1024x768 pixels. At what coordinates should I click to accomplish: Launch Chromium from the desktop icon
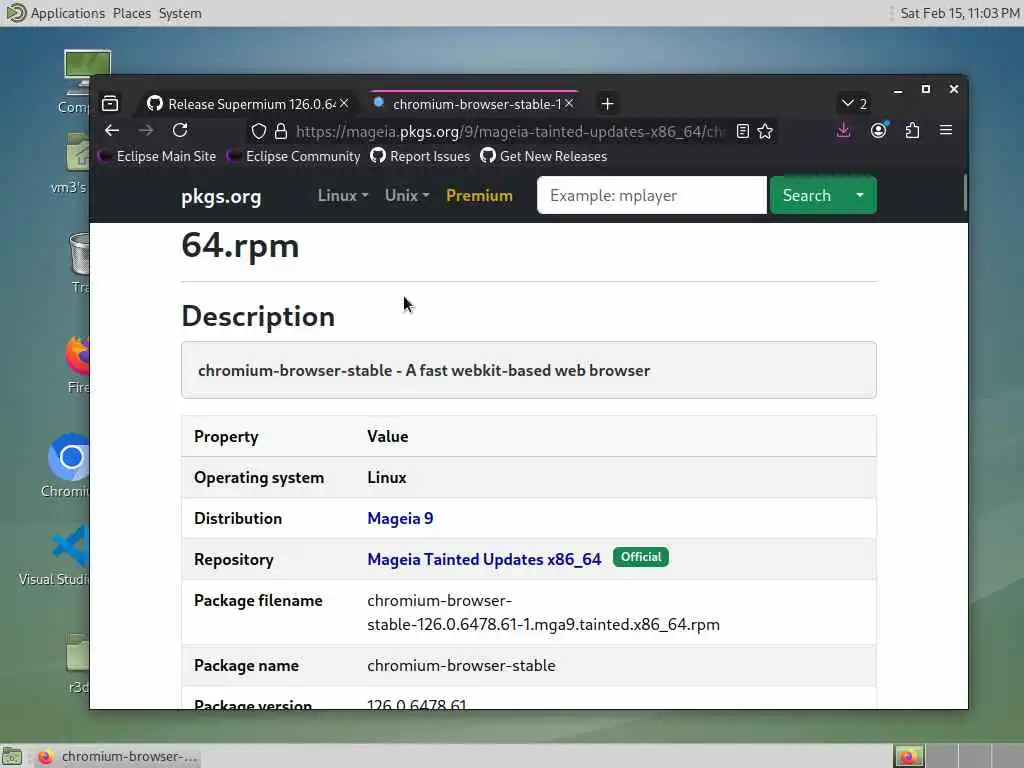pyautogui.click(x=67, y=466)
